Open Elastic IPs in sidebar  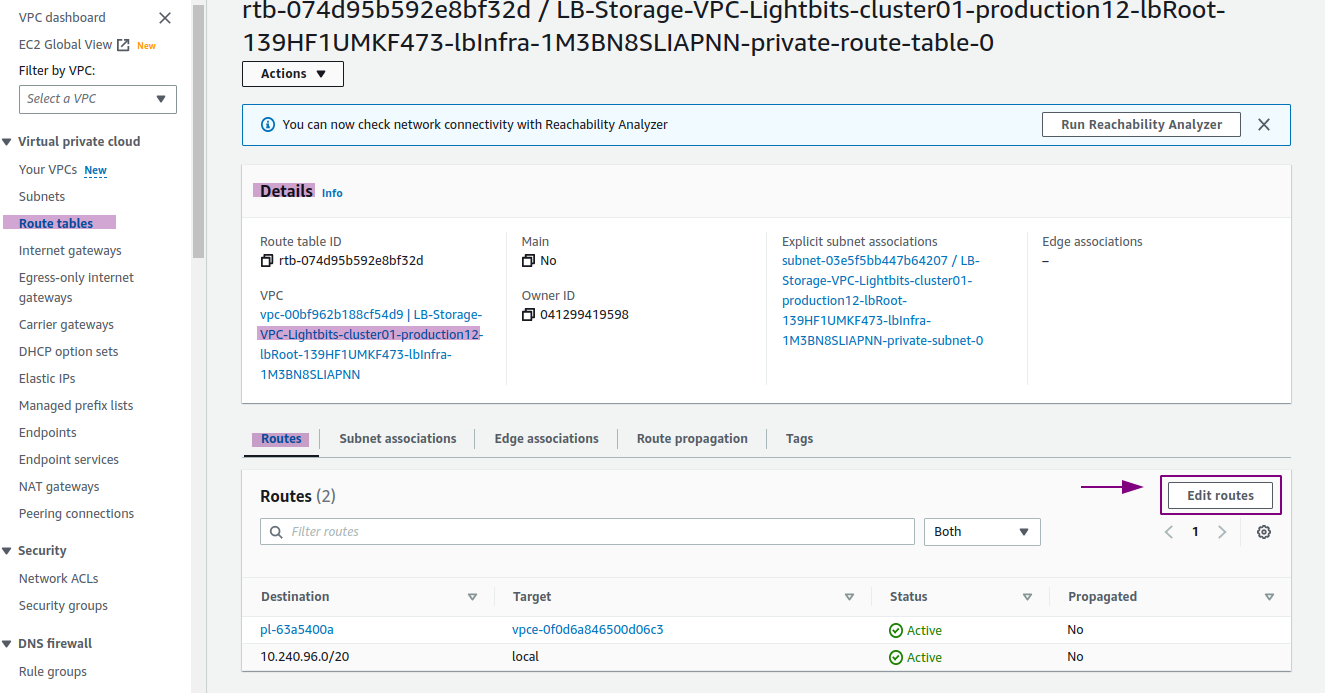[47, 379]
